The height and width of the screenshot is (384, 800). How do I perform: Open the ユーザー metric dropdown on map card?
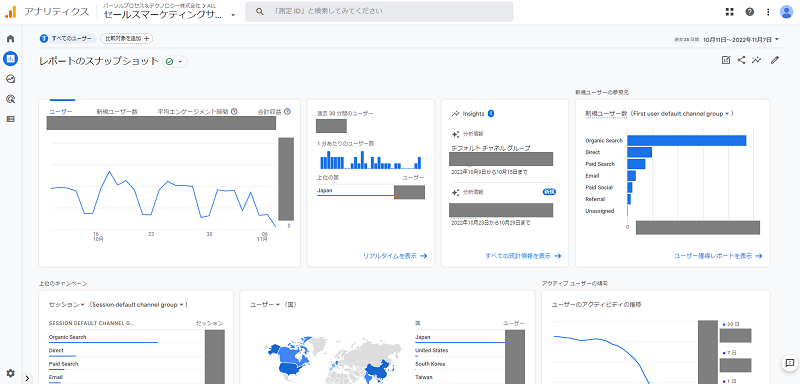coord(264,304)
